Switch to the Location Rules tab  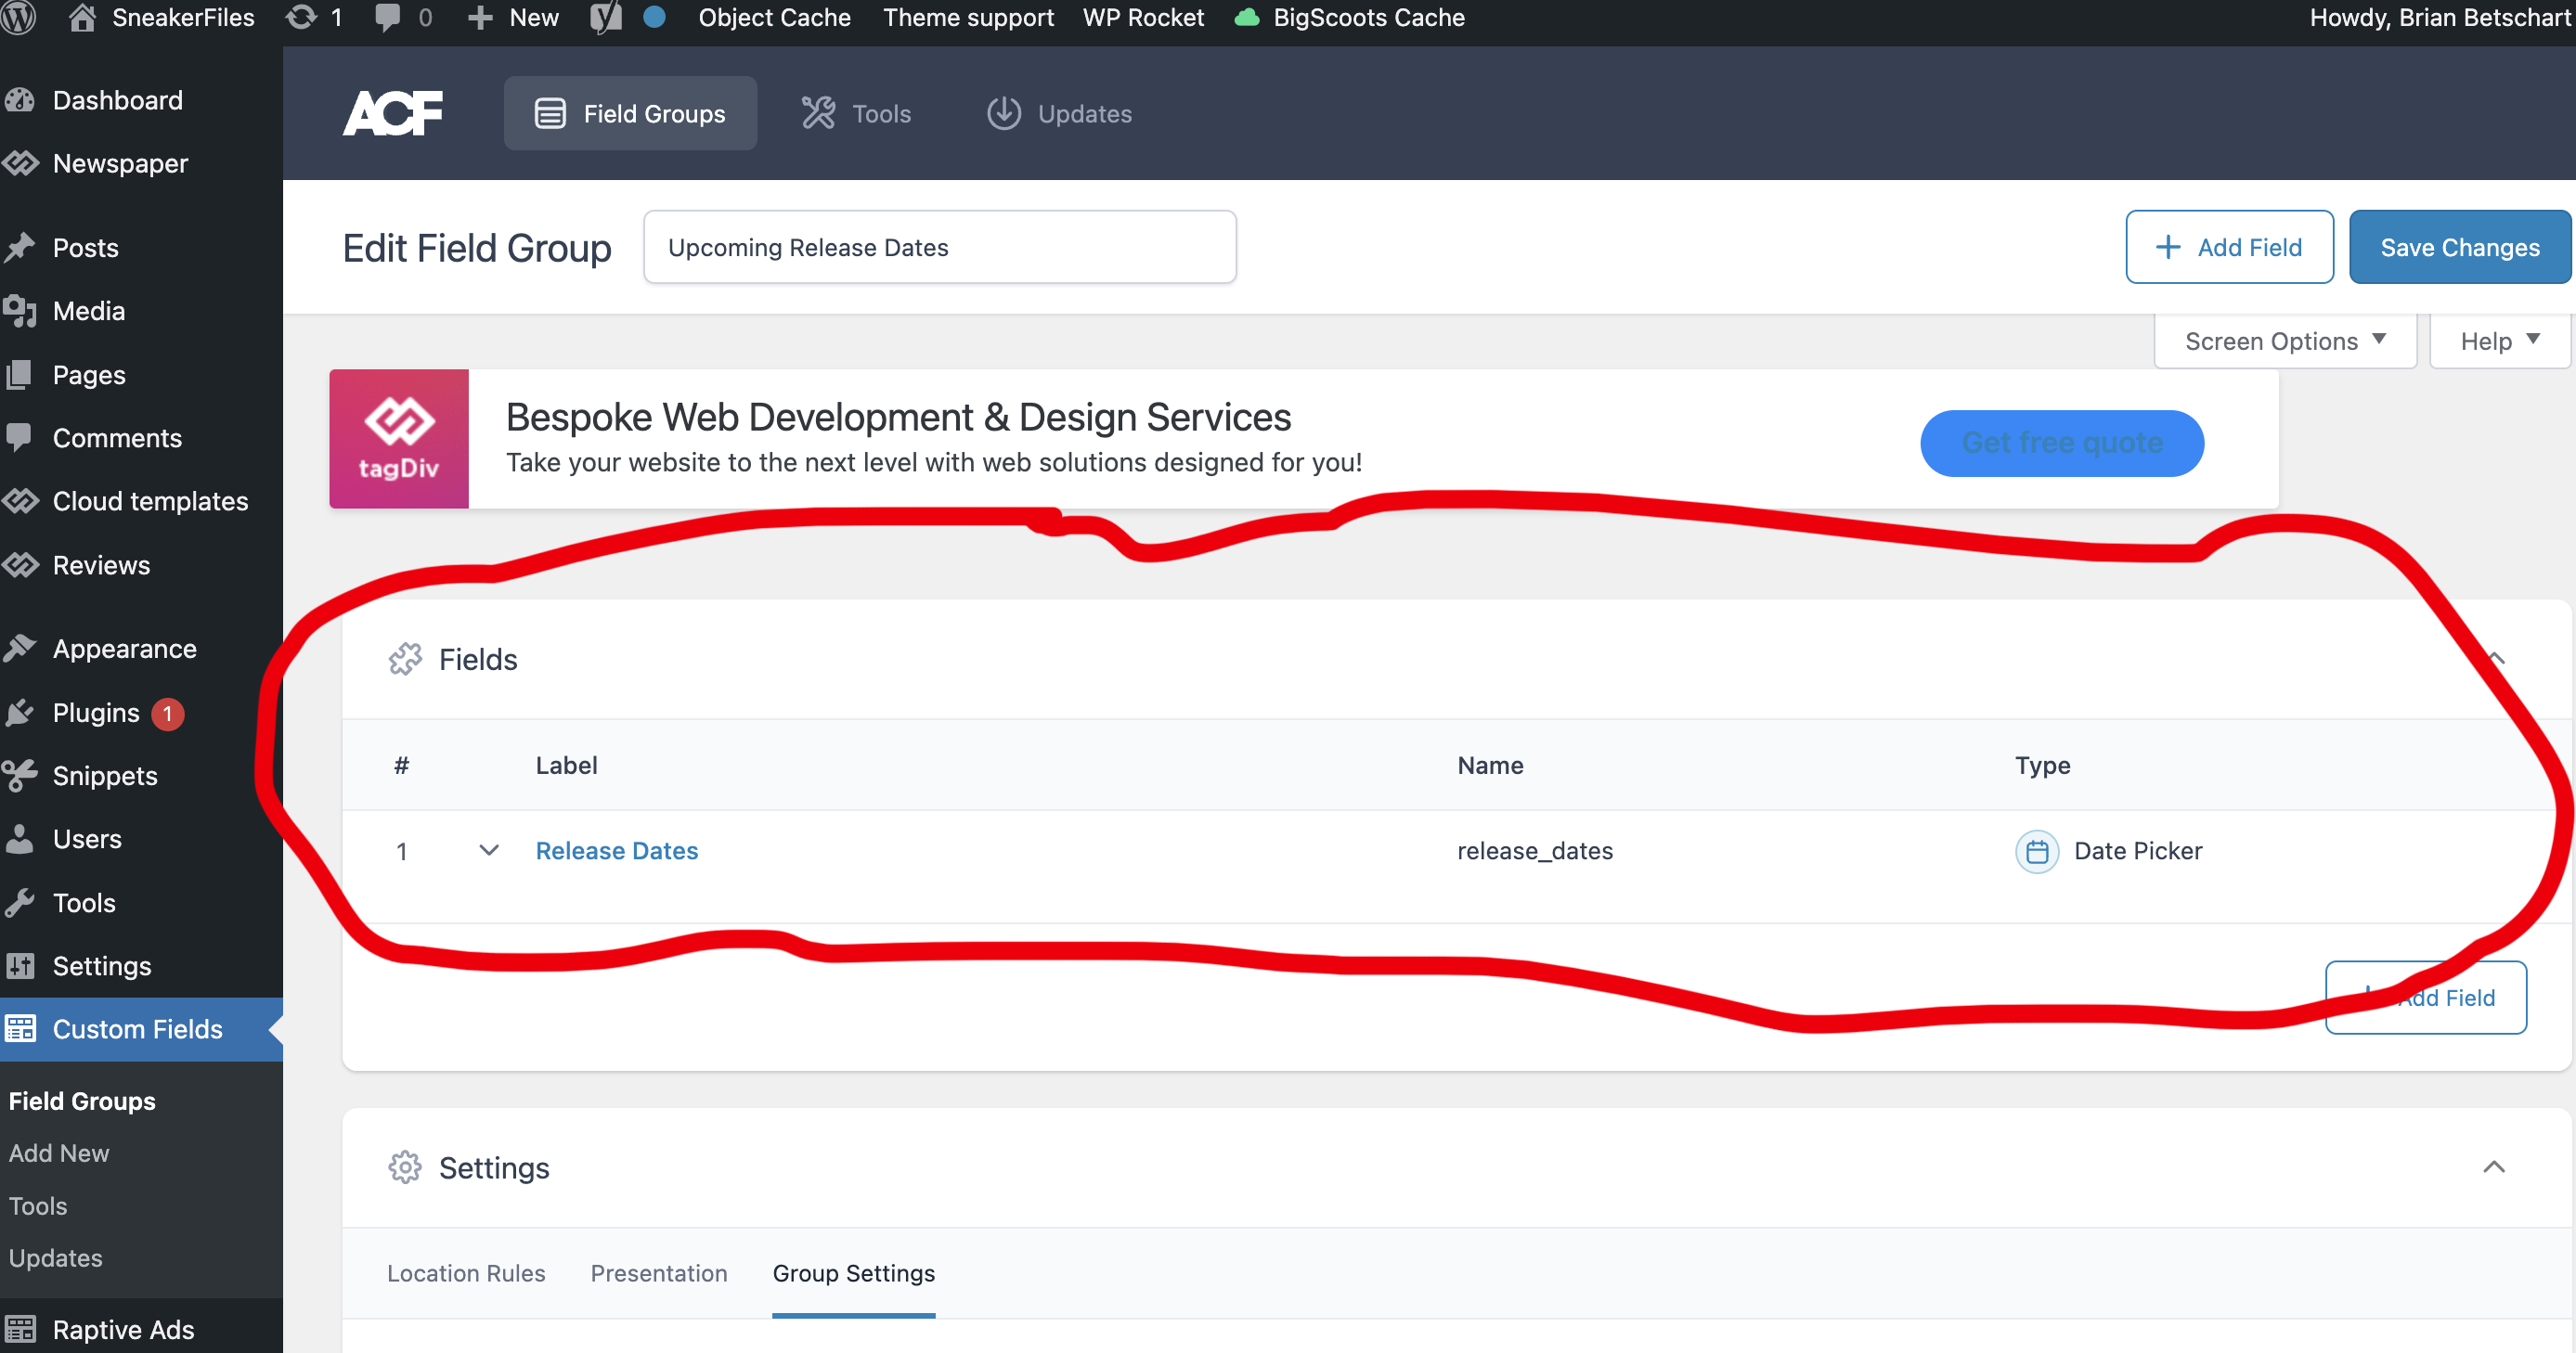(466, 1273)
